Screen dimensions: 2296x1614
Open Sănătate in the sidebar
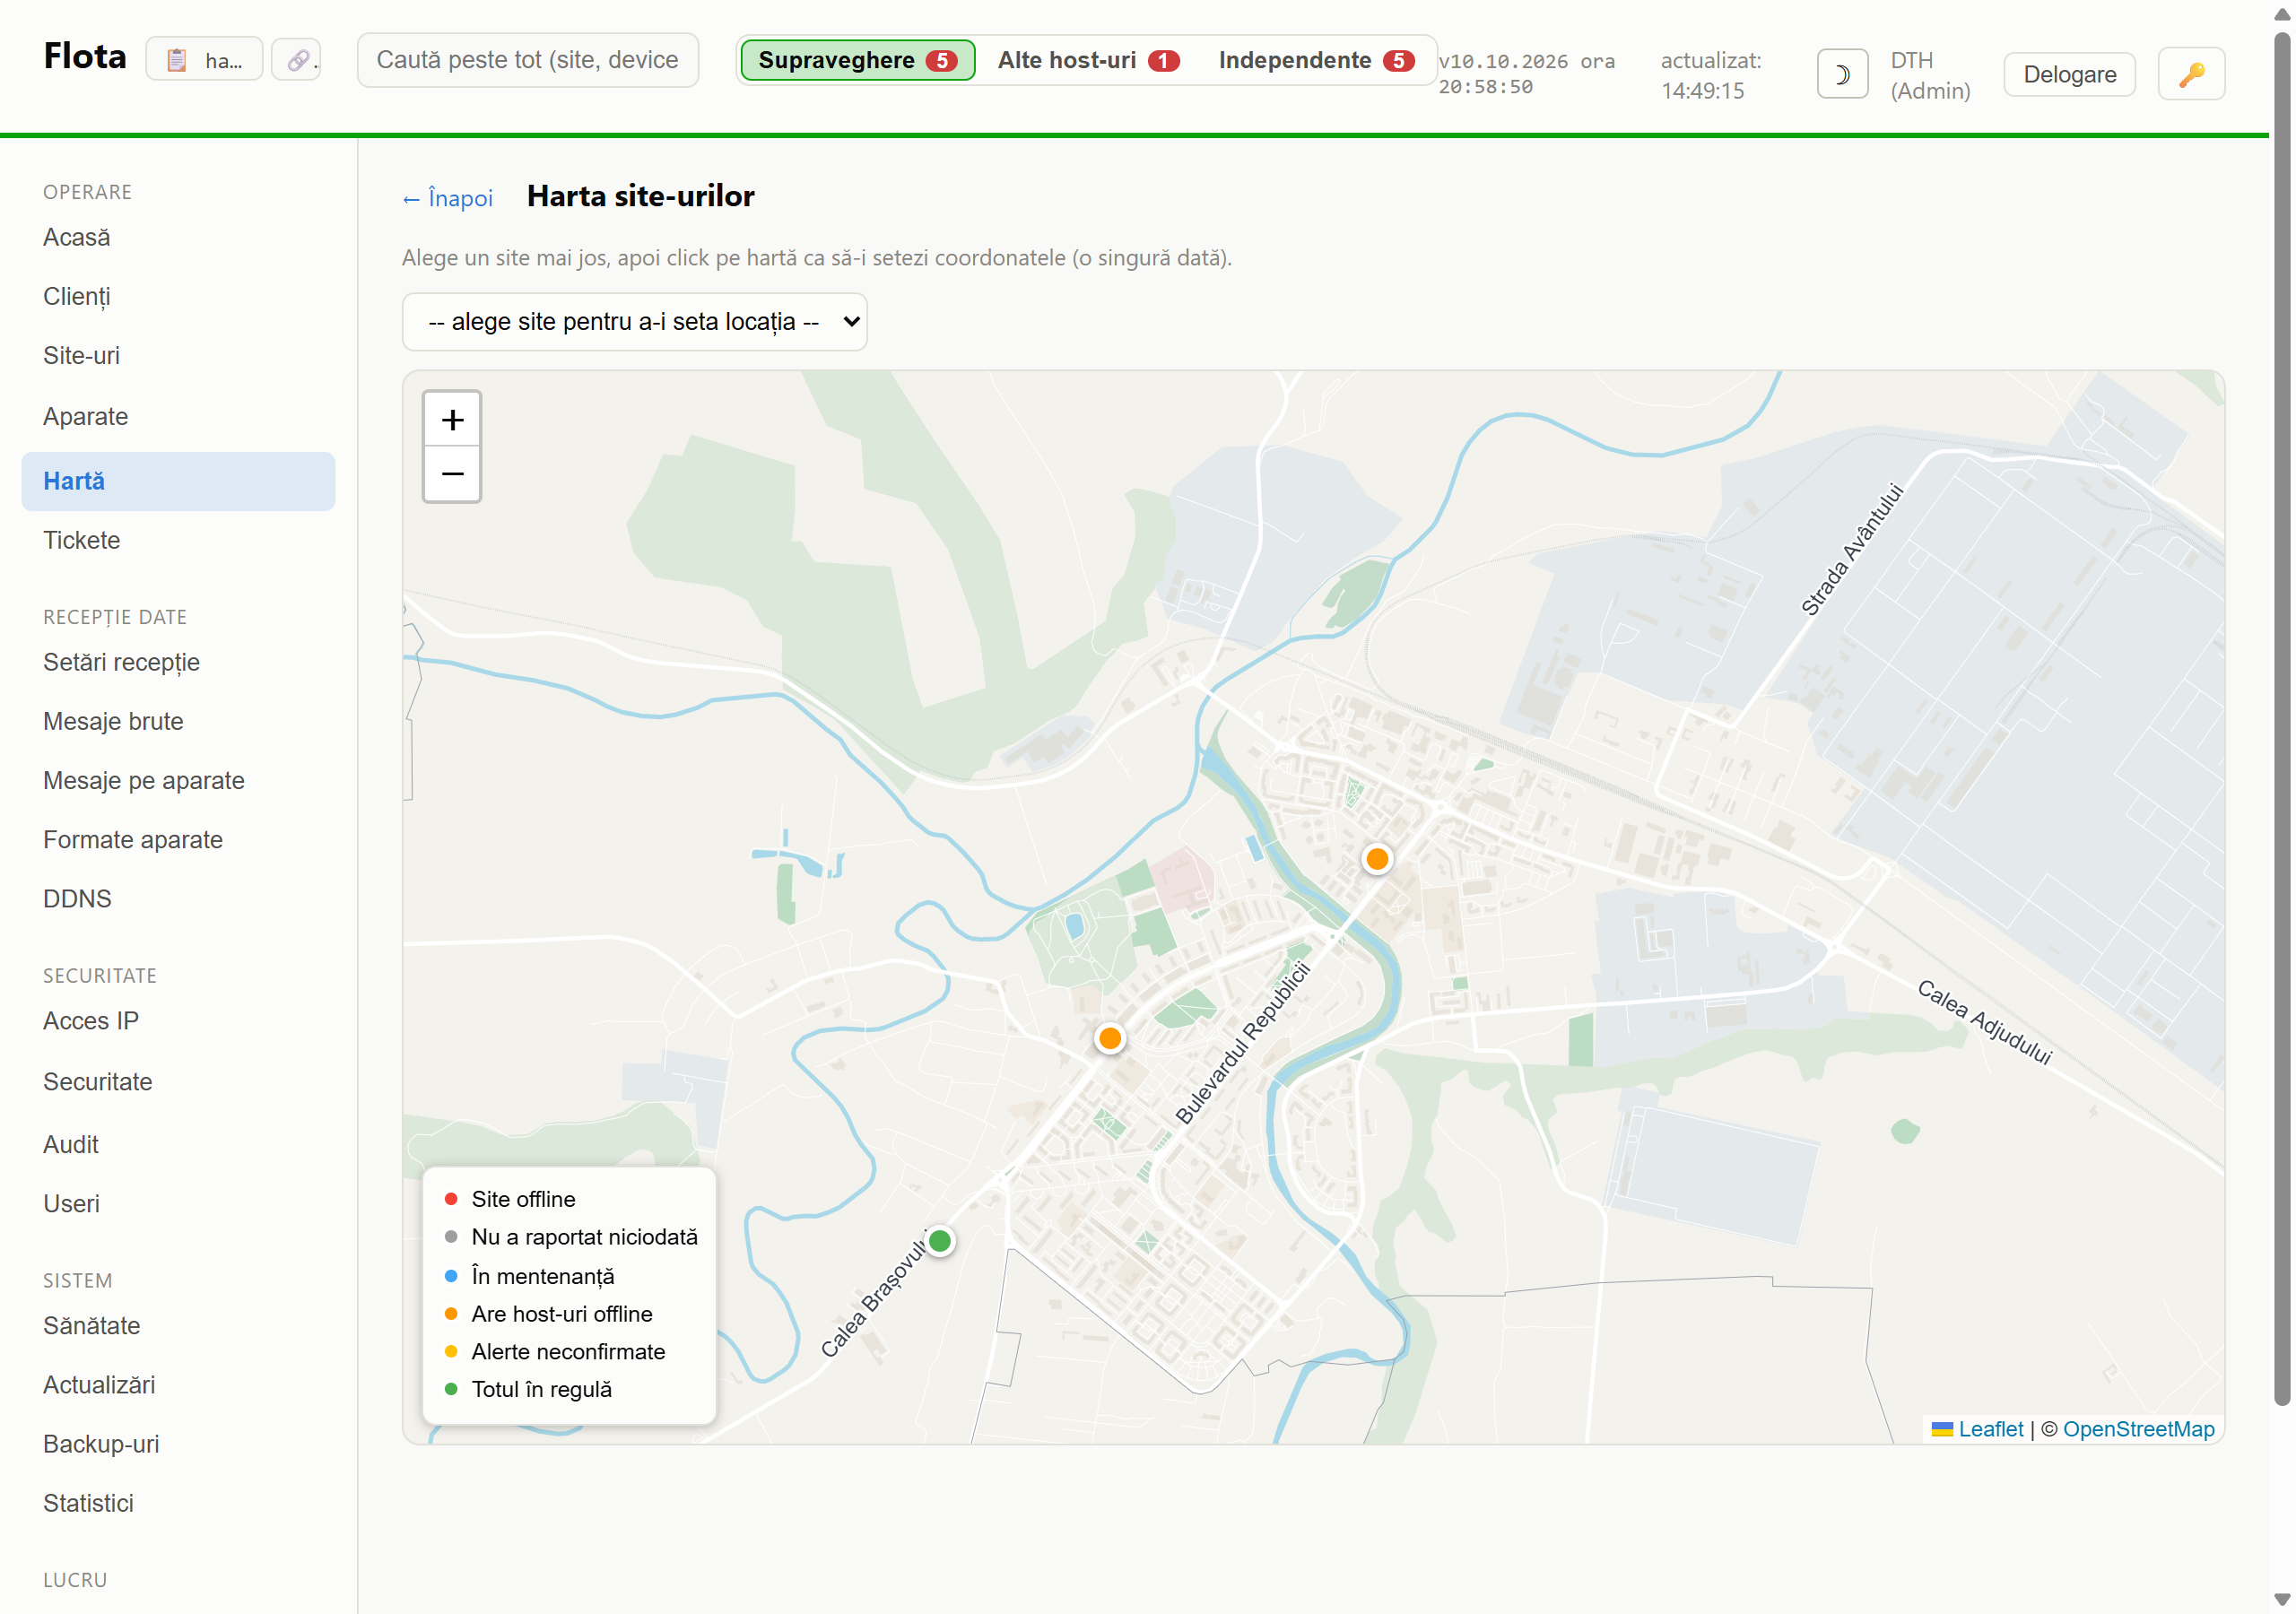178,1326
